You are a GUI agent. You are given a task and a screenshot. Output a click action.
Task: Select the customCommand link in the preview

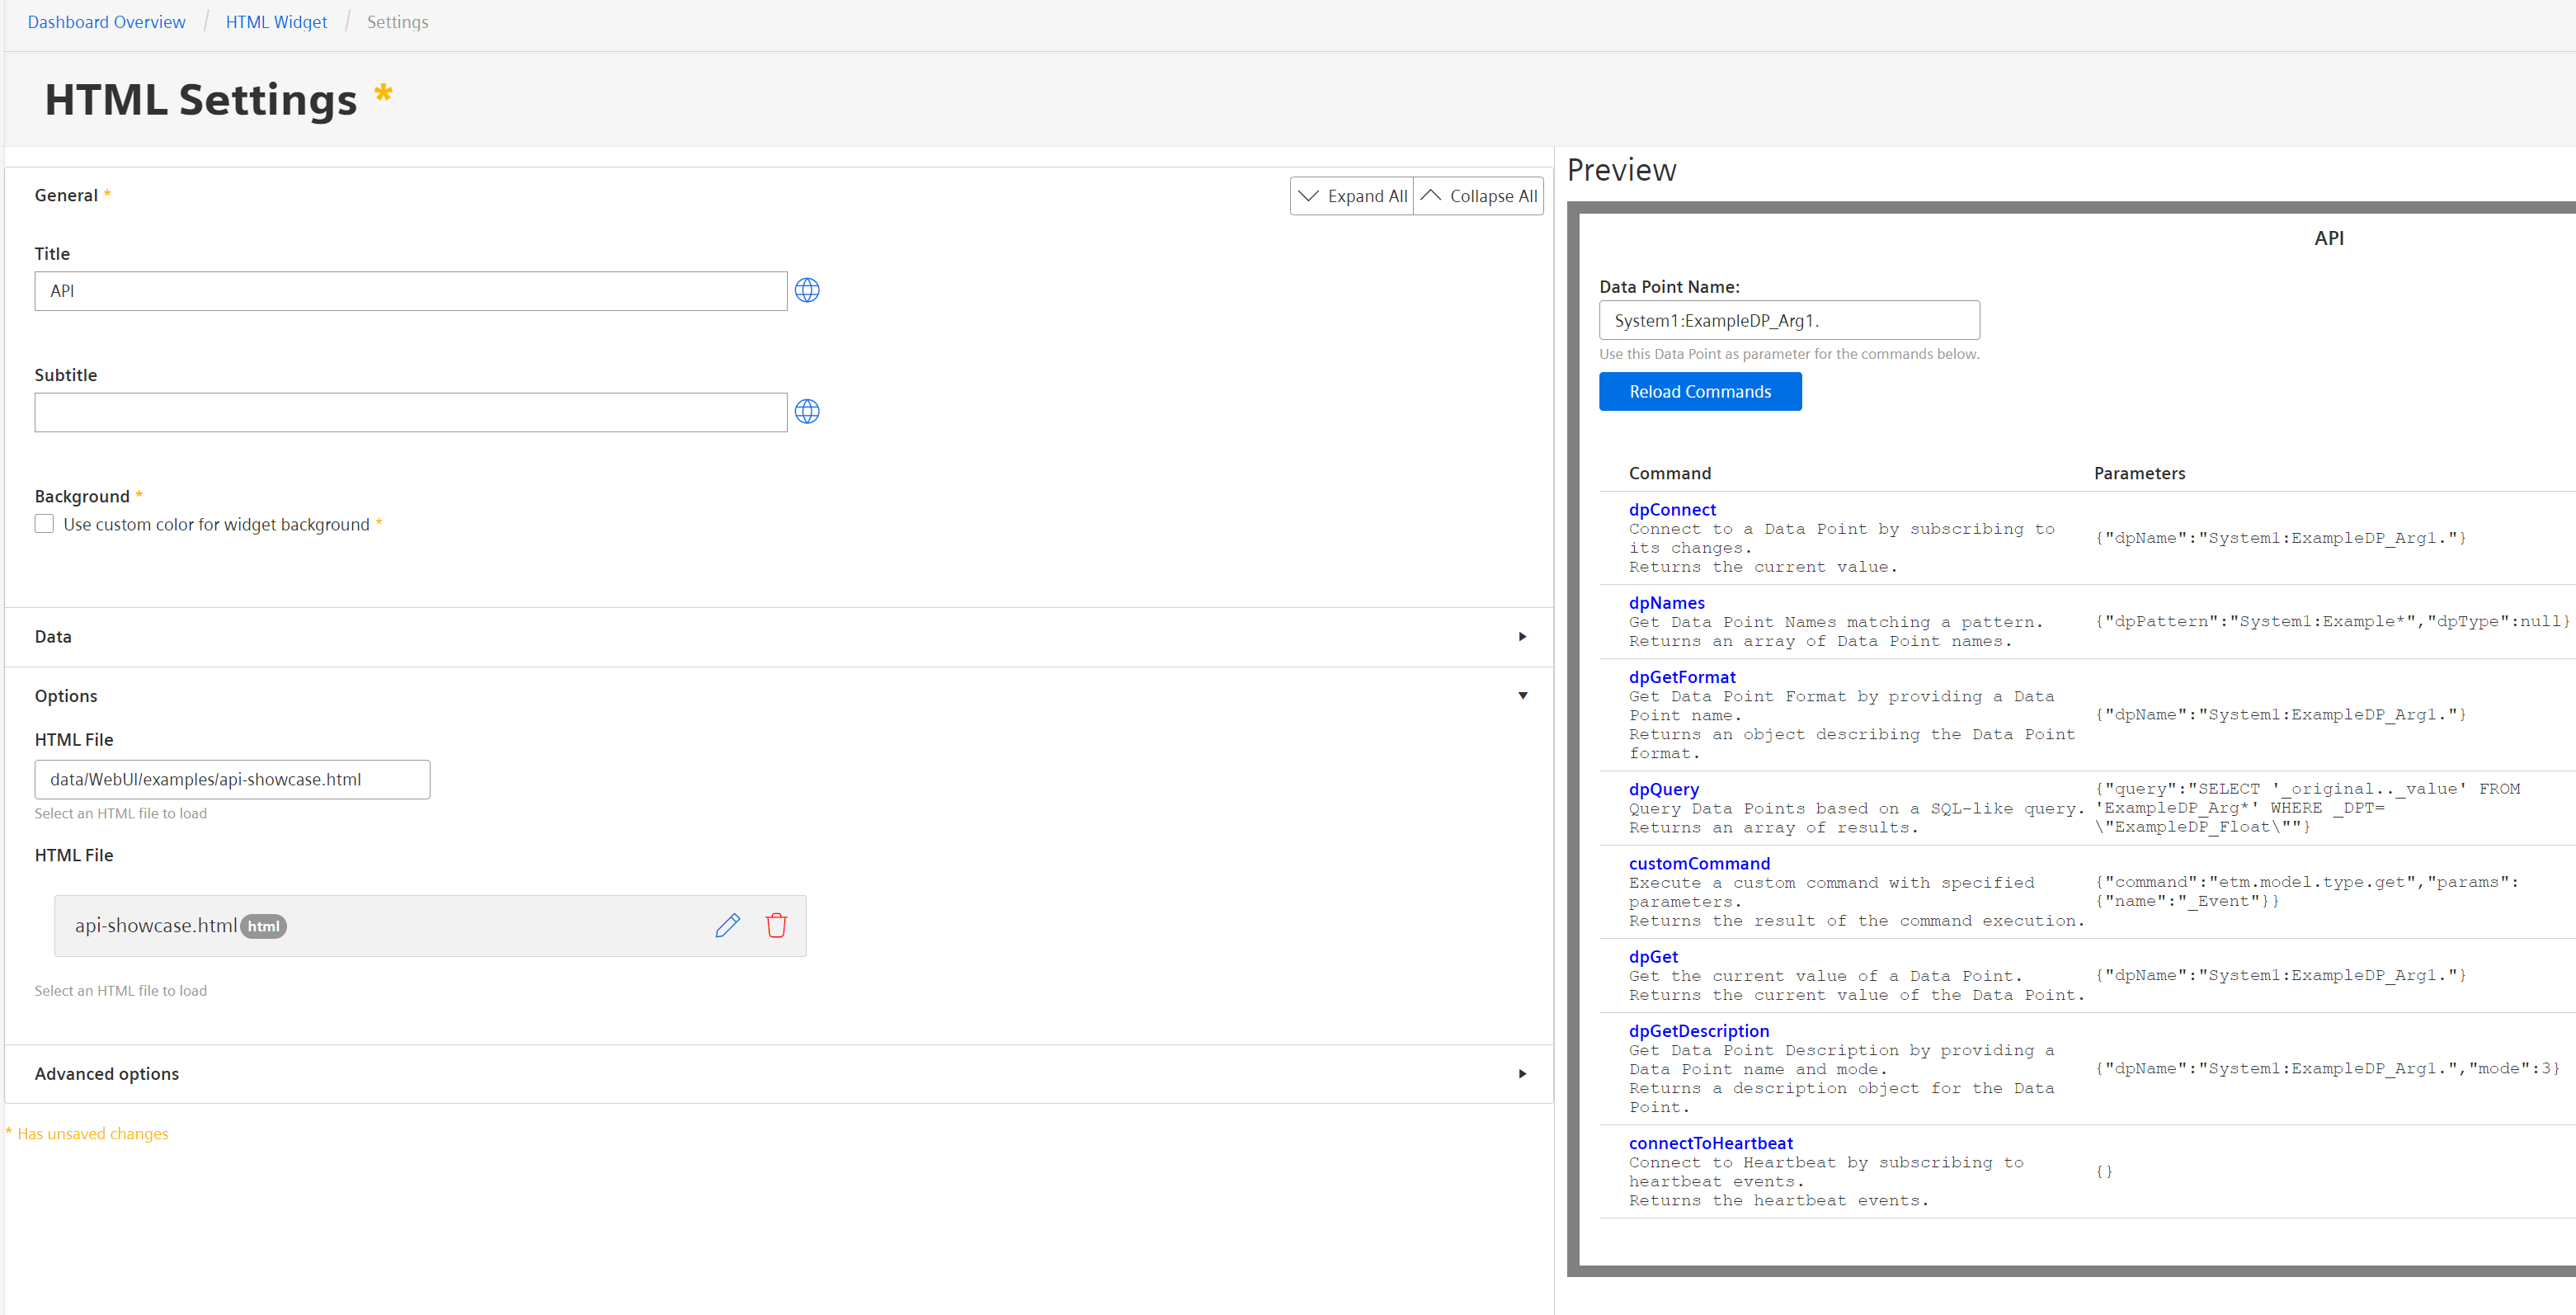point(1699,863)
